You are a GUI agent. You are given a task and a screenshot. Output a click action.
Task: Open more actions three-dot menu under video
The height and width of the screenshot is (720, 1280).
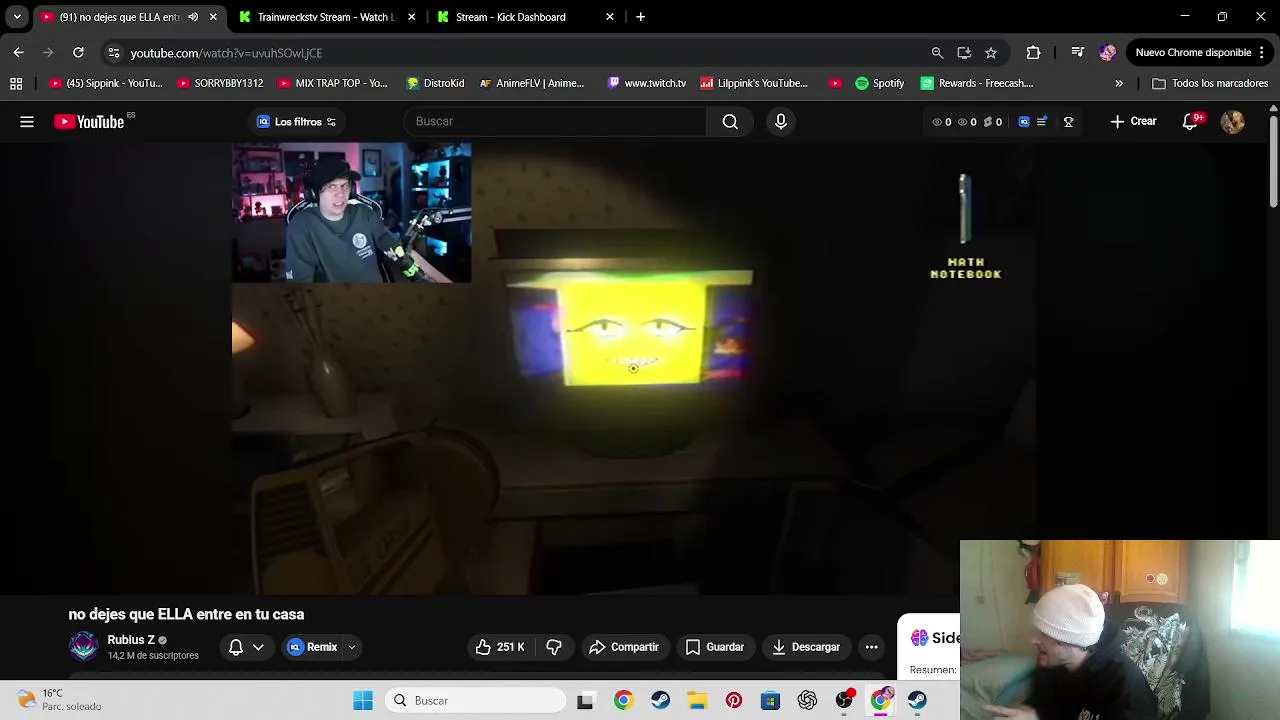[x=871, y=647]
